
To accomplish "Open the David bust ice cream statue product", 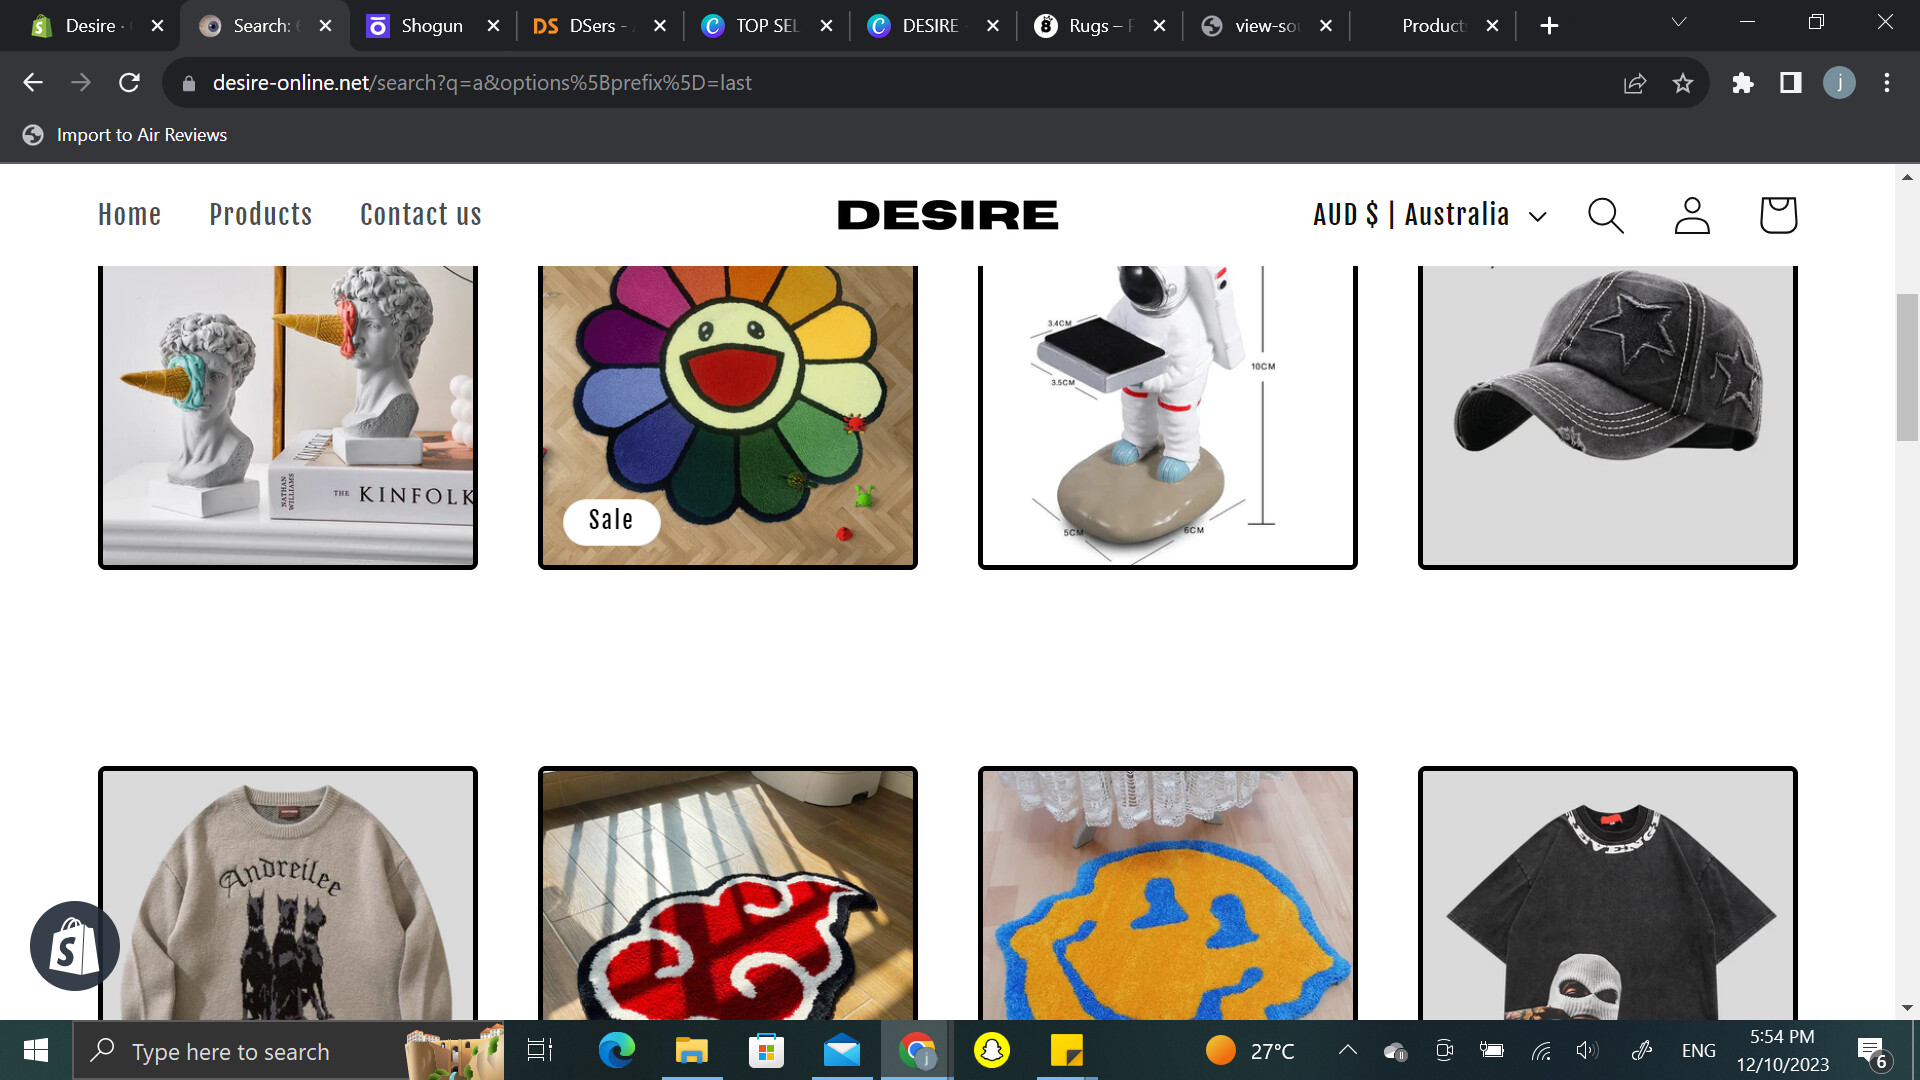I will tap(288, 416).
